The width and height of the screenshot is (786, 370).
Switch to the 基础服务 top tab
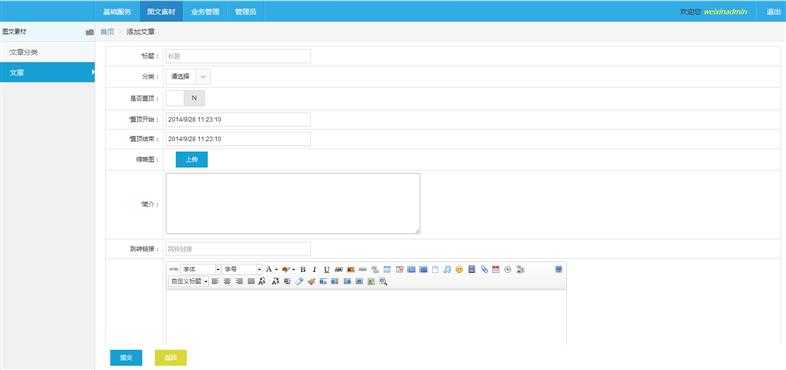click(117, 11)
